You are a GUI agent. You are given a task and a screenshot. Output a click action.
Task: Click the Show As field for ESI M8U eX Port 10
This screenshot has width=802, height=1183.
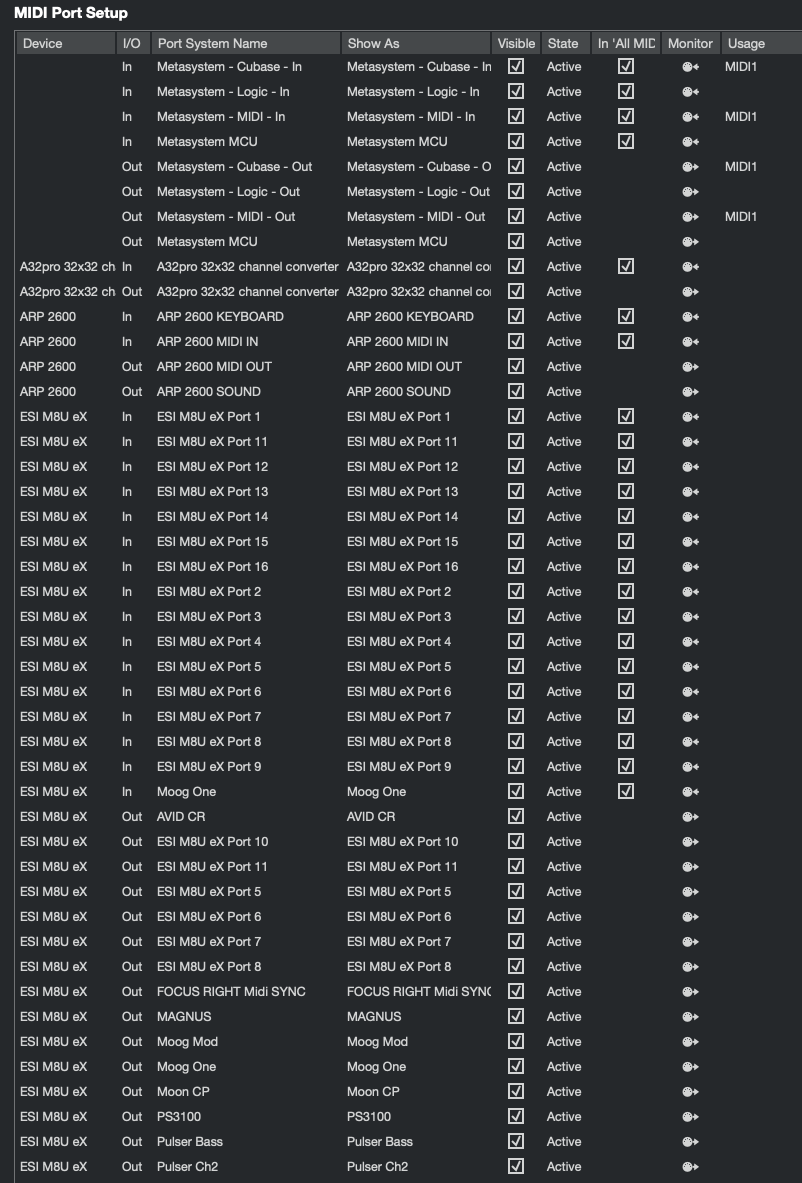(x=403, y=842)
